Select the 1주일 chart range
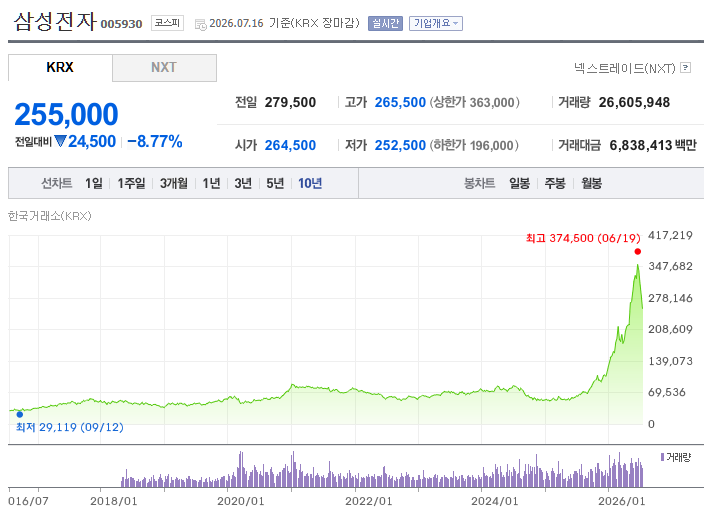 pyautogui.click(x=131, y=183)
